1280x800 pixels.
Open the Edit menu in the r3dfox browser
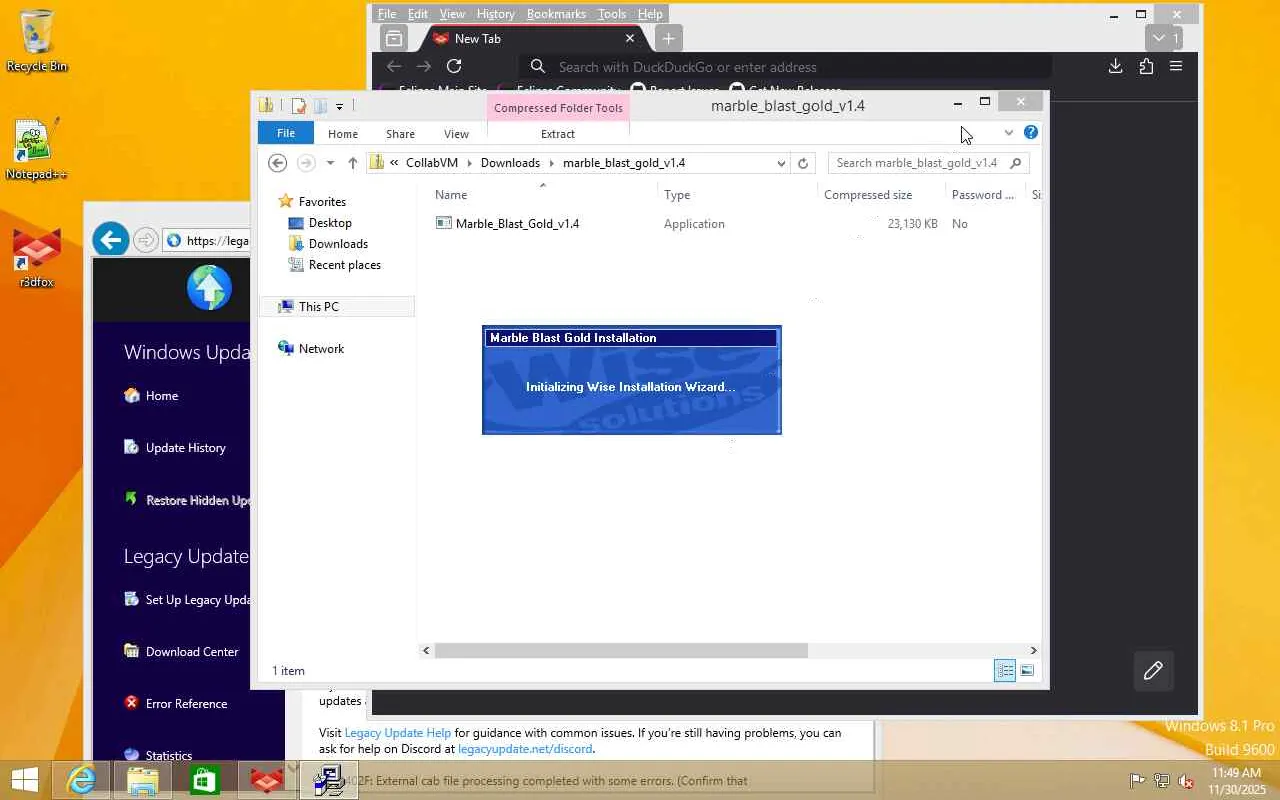[x=418, y=14]
